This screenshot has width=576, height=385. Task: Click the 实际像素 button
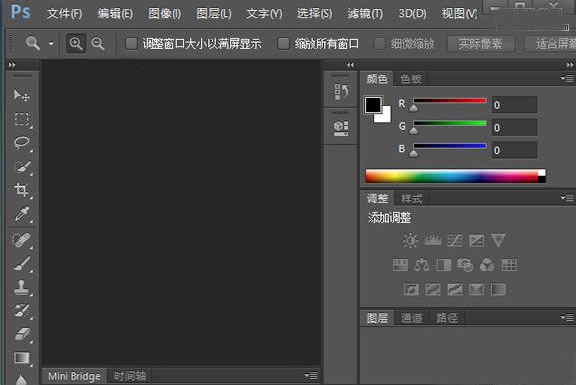tap(480, 44)
